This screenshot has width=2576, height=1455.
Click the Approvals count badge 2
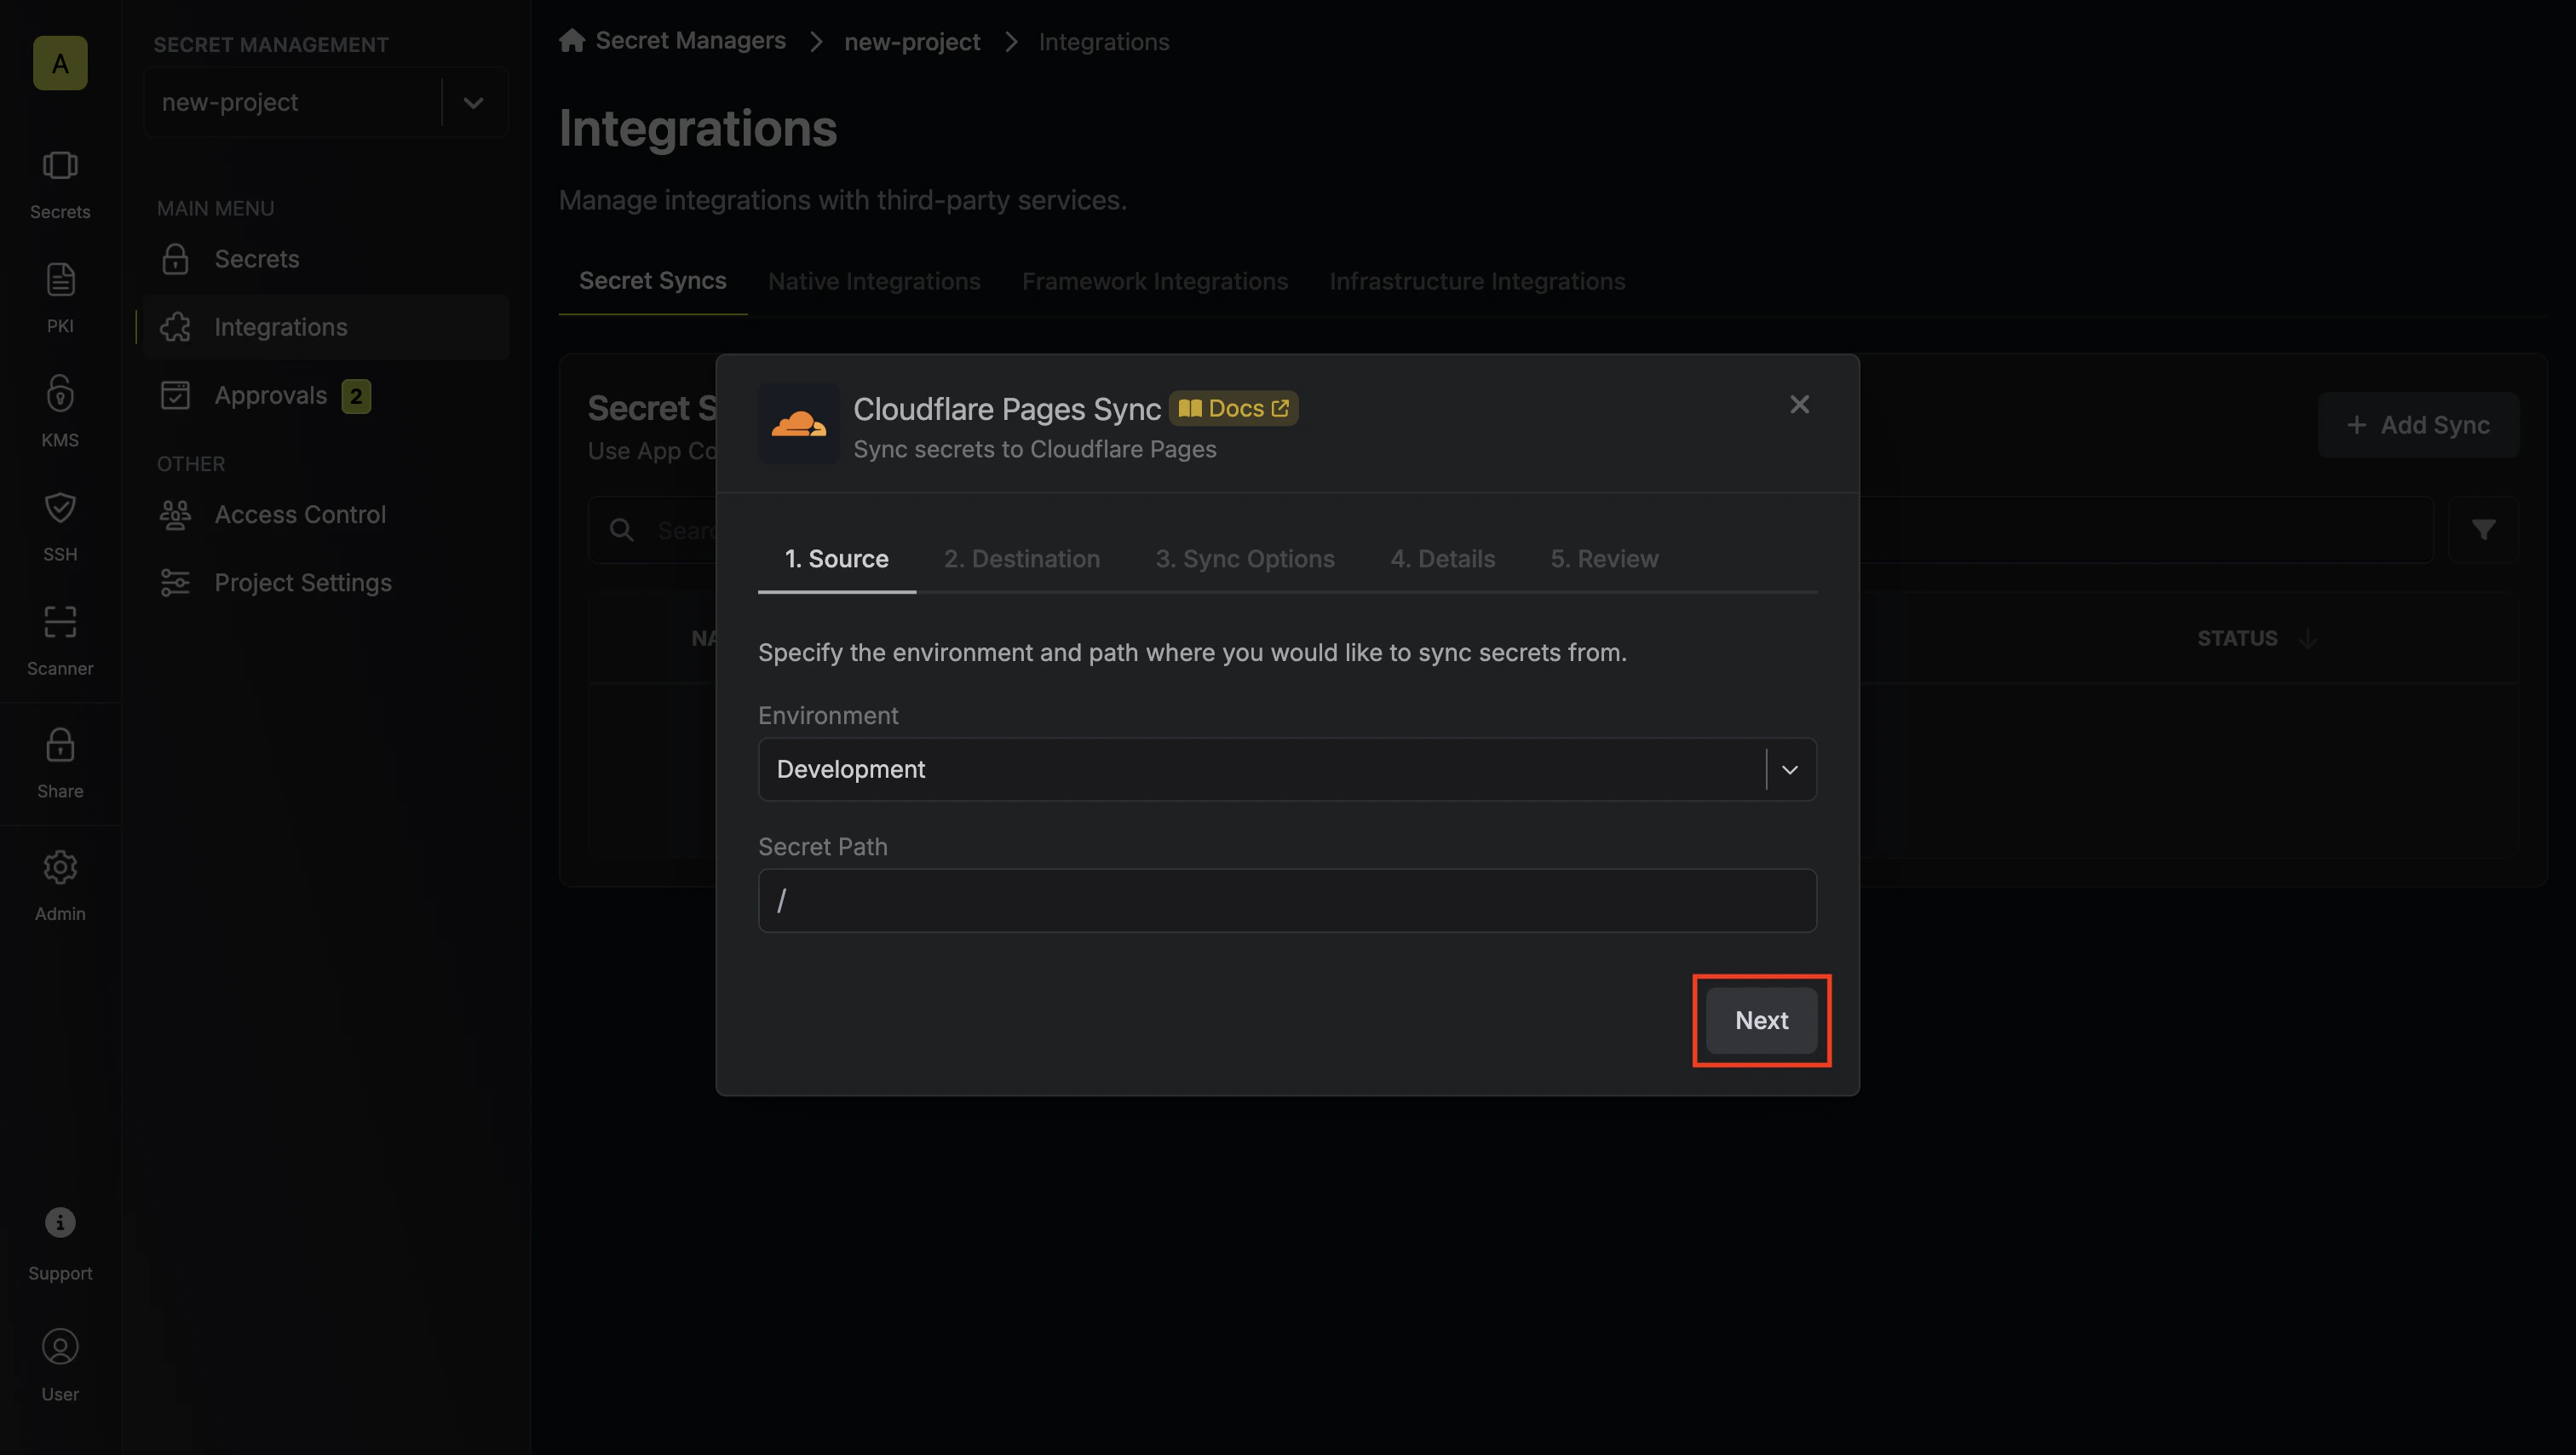(x=356, y=396)
